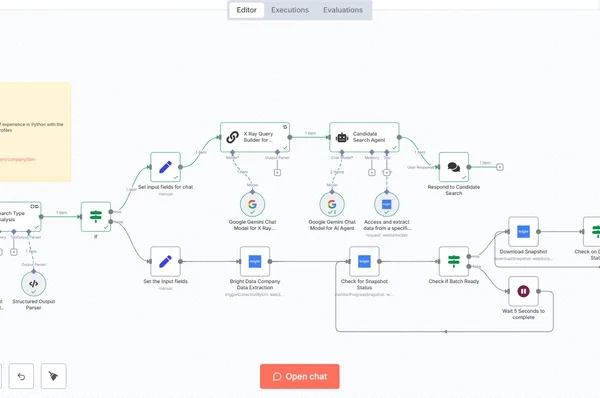600x398 pixels.
Task: Click the tidy up broom button
Action: (x=54, y=376)
